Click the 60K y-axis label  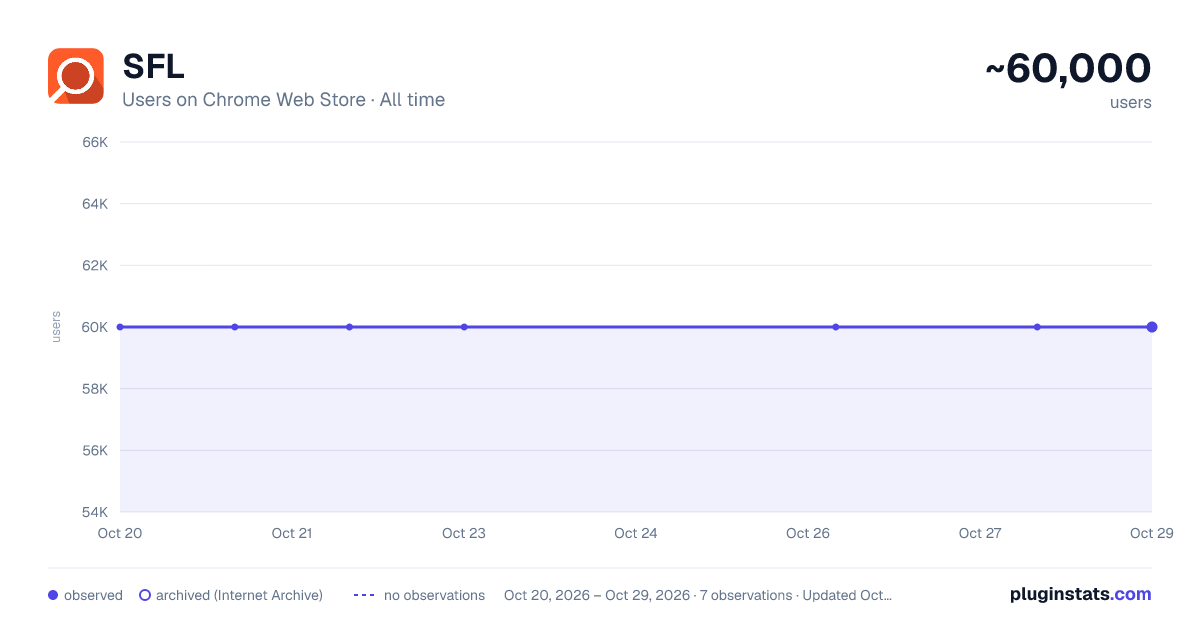[x=95, y=327]
